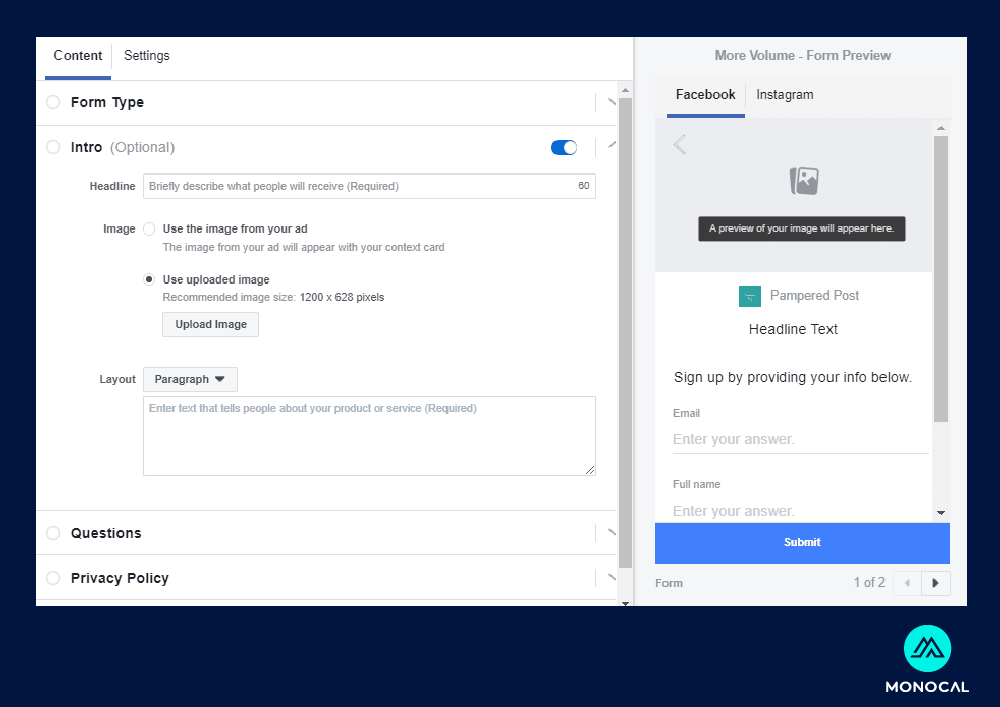Select Use the image from your ad
The image size is (1000, 707).
pos(150,229)
